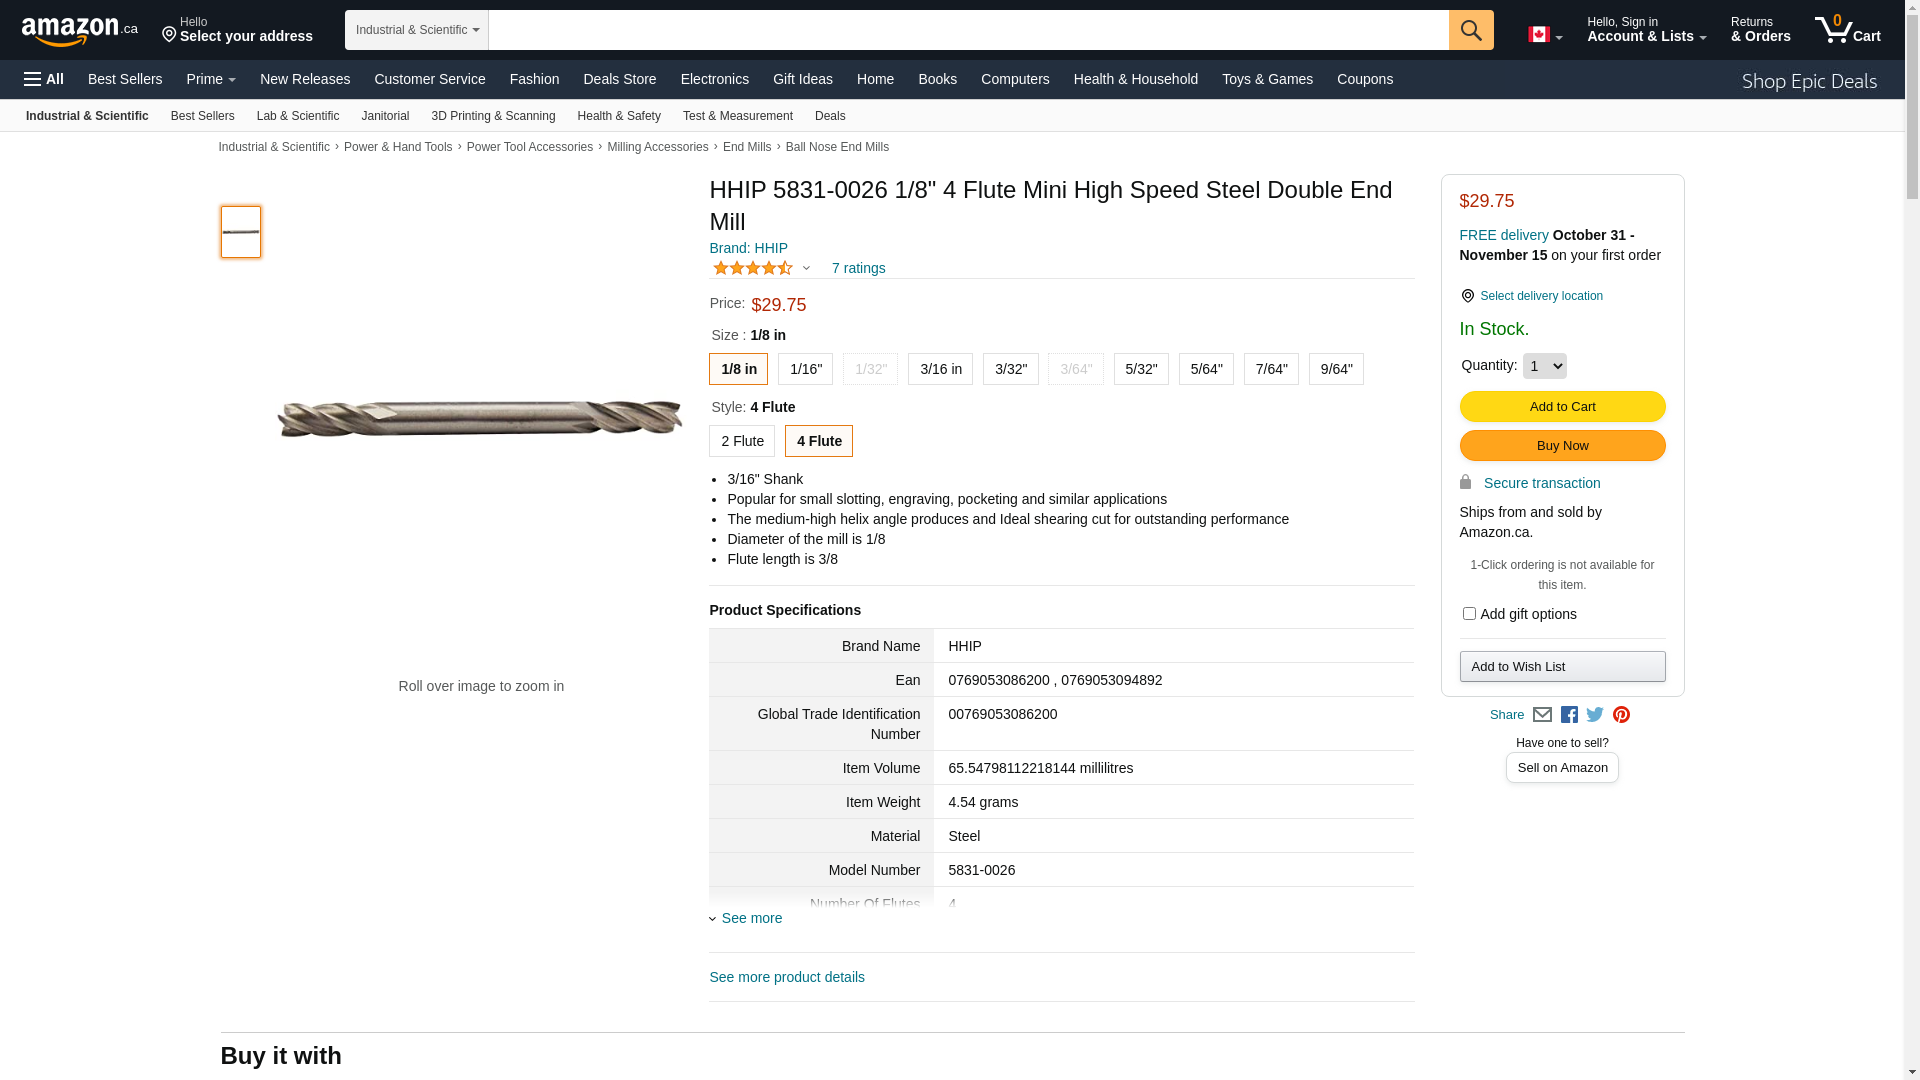Share via email envelope icon
This screenshot has height=1080, width=1920.
(x=1542, y=715)
